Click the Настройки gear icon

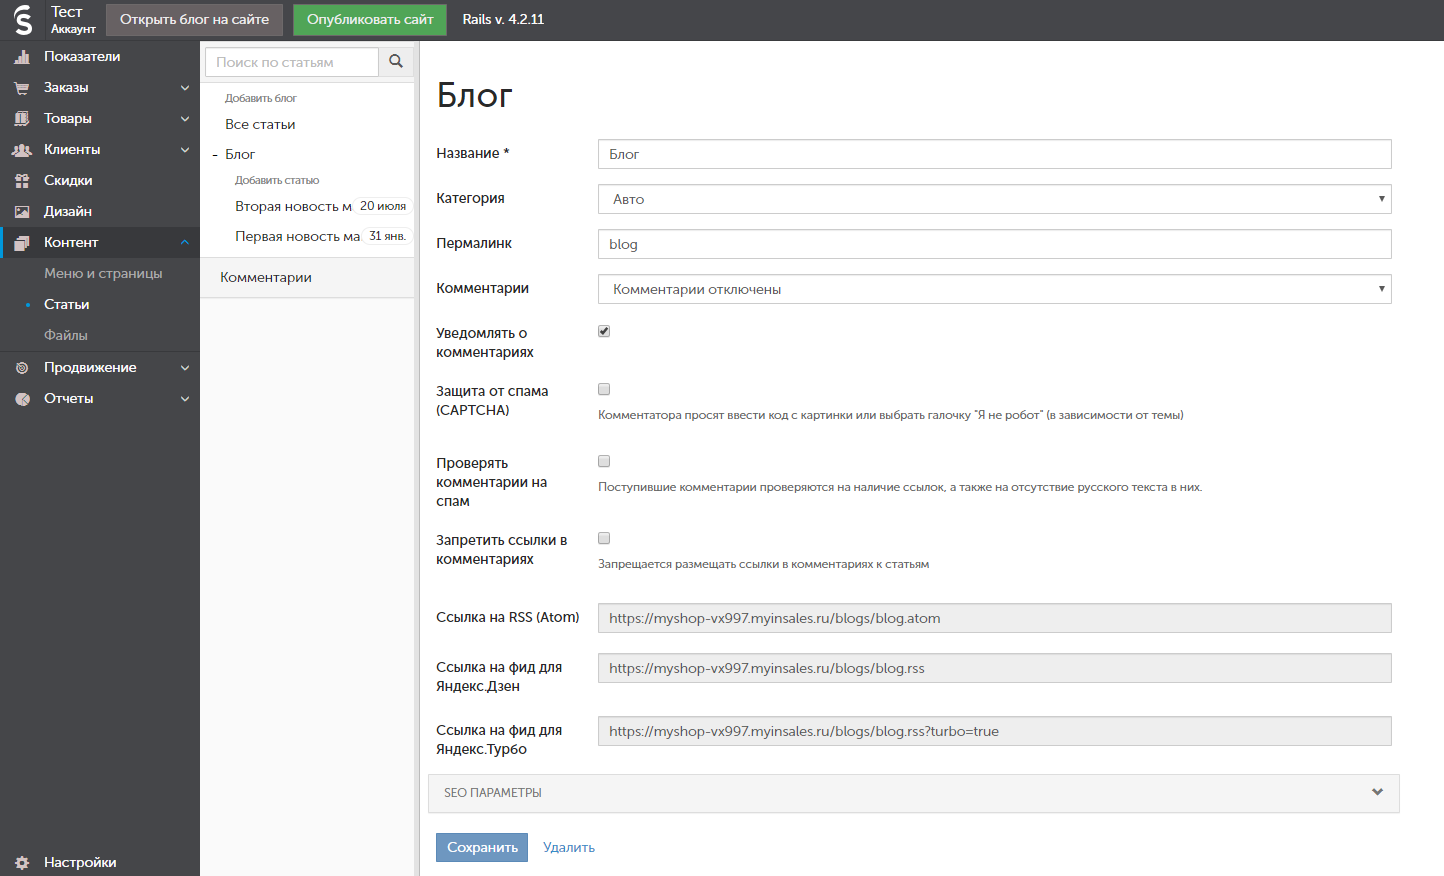coord(21,863)
